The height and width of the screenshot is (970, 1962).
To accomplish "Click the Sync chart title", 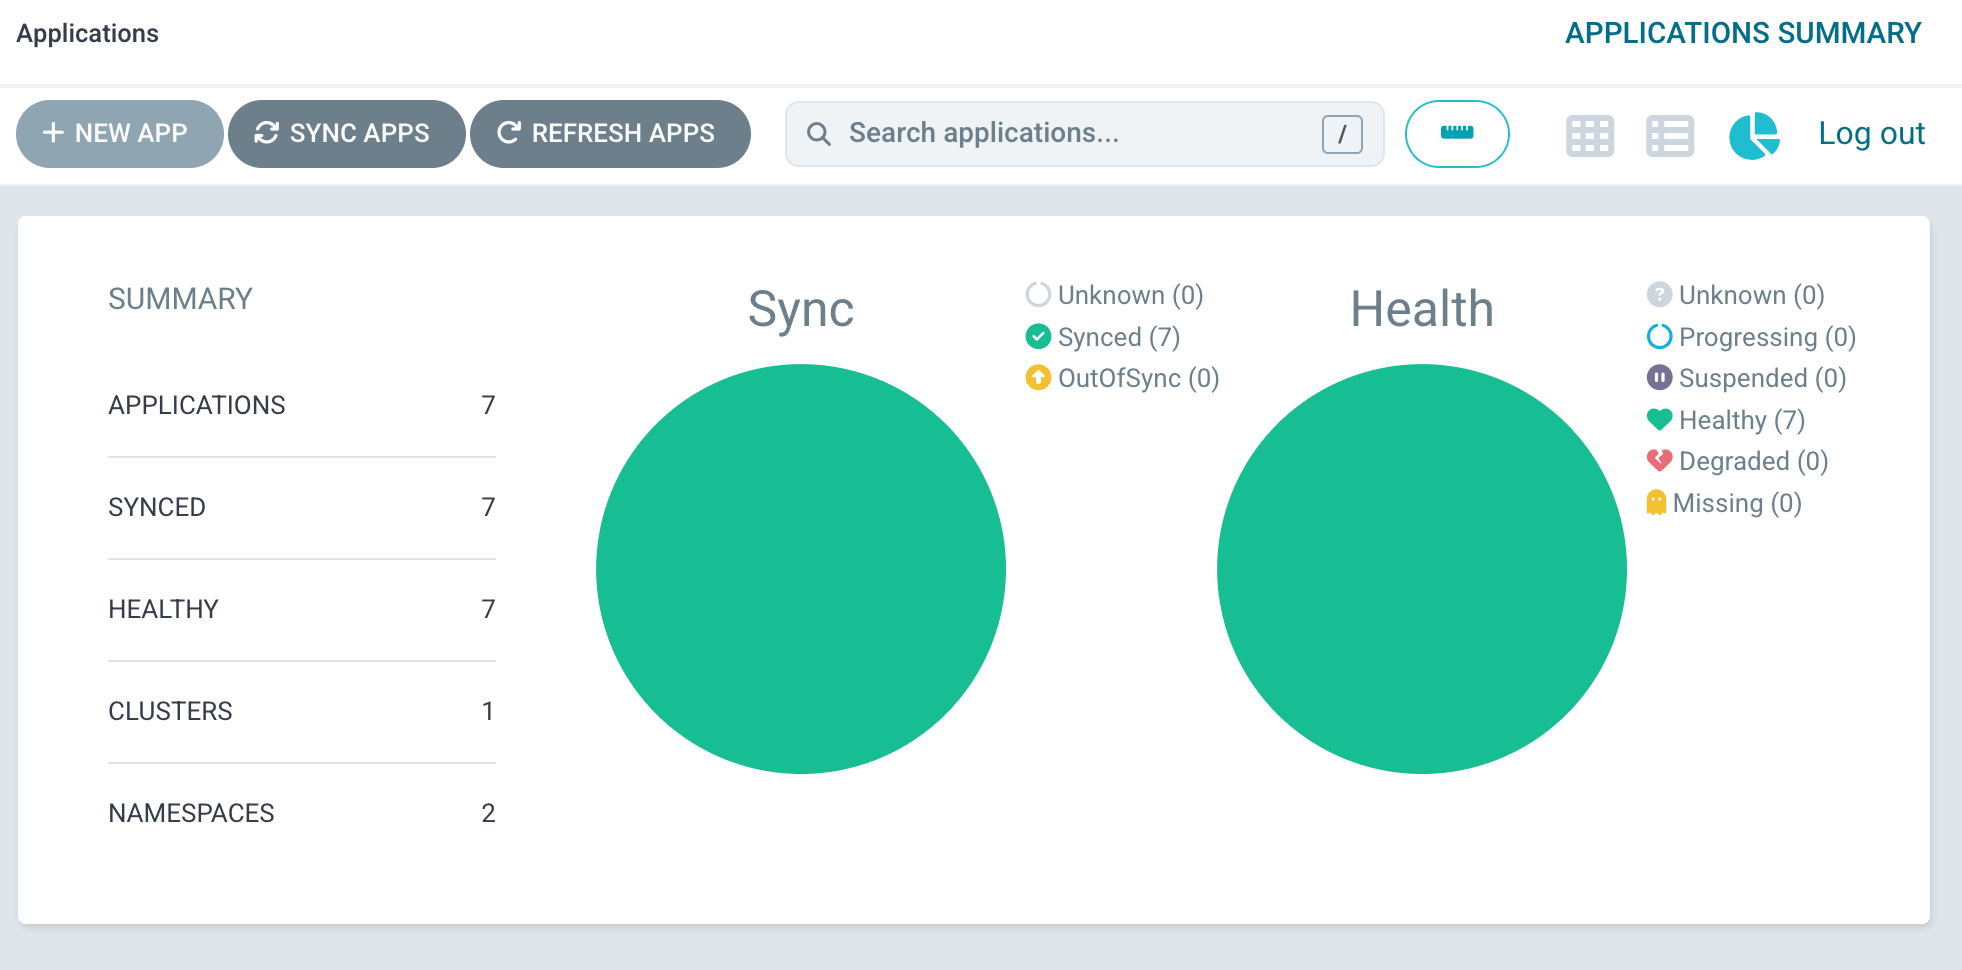I will click(x=801, y=309).
